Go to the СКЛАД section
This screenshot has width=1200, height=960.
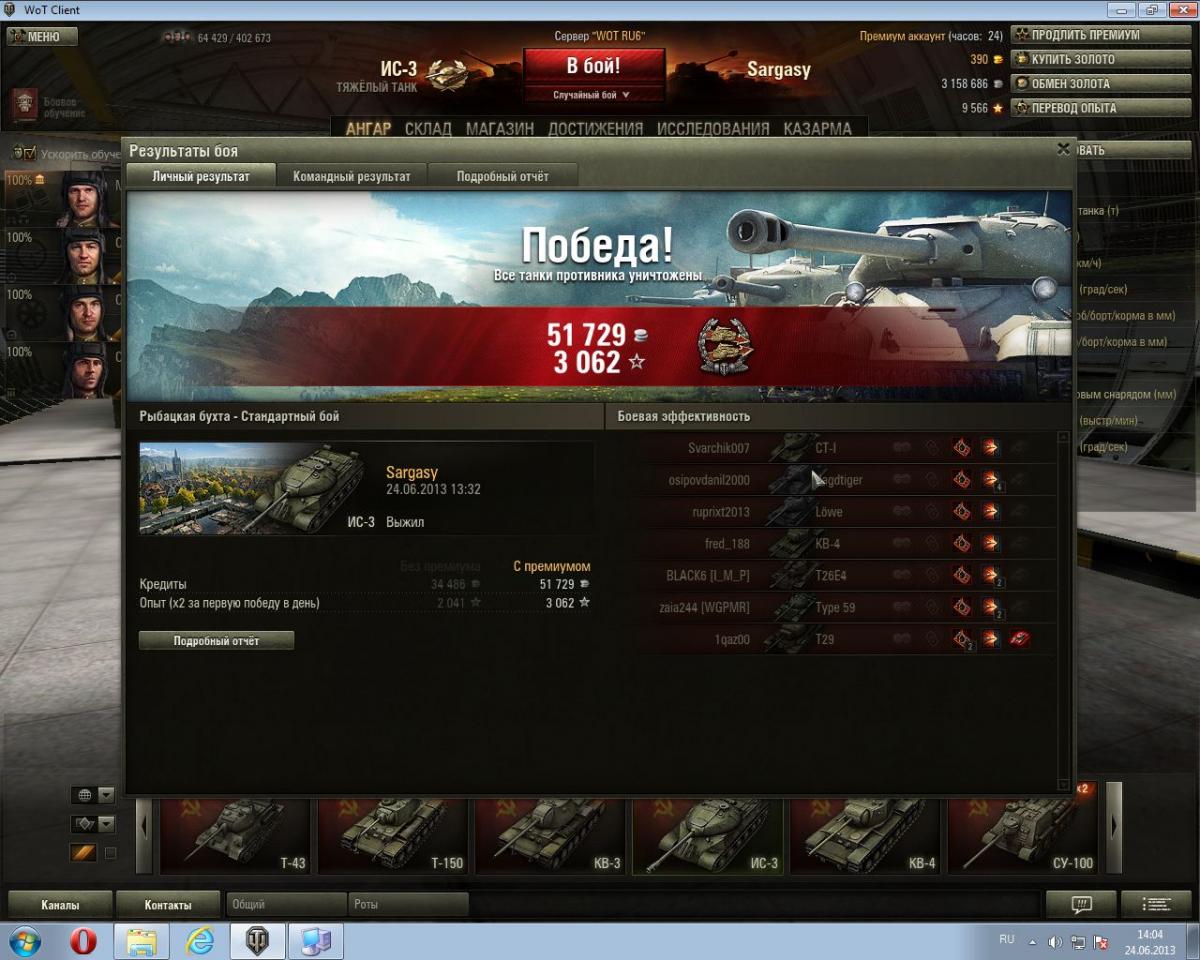tap(428, 128)
